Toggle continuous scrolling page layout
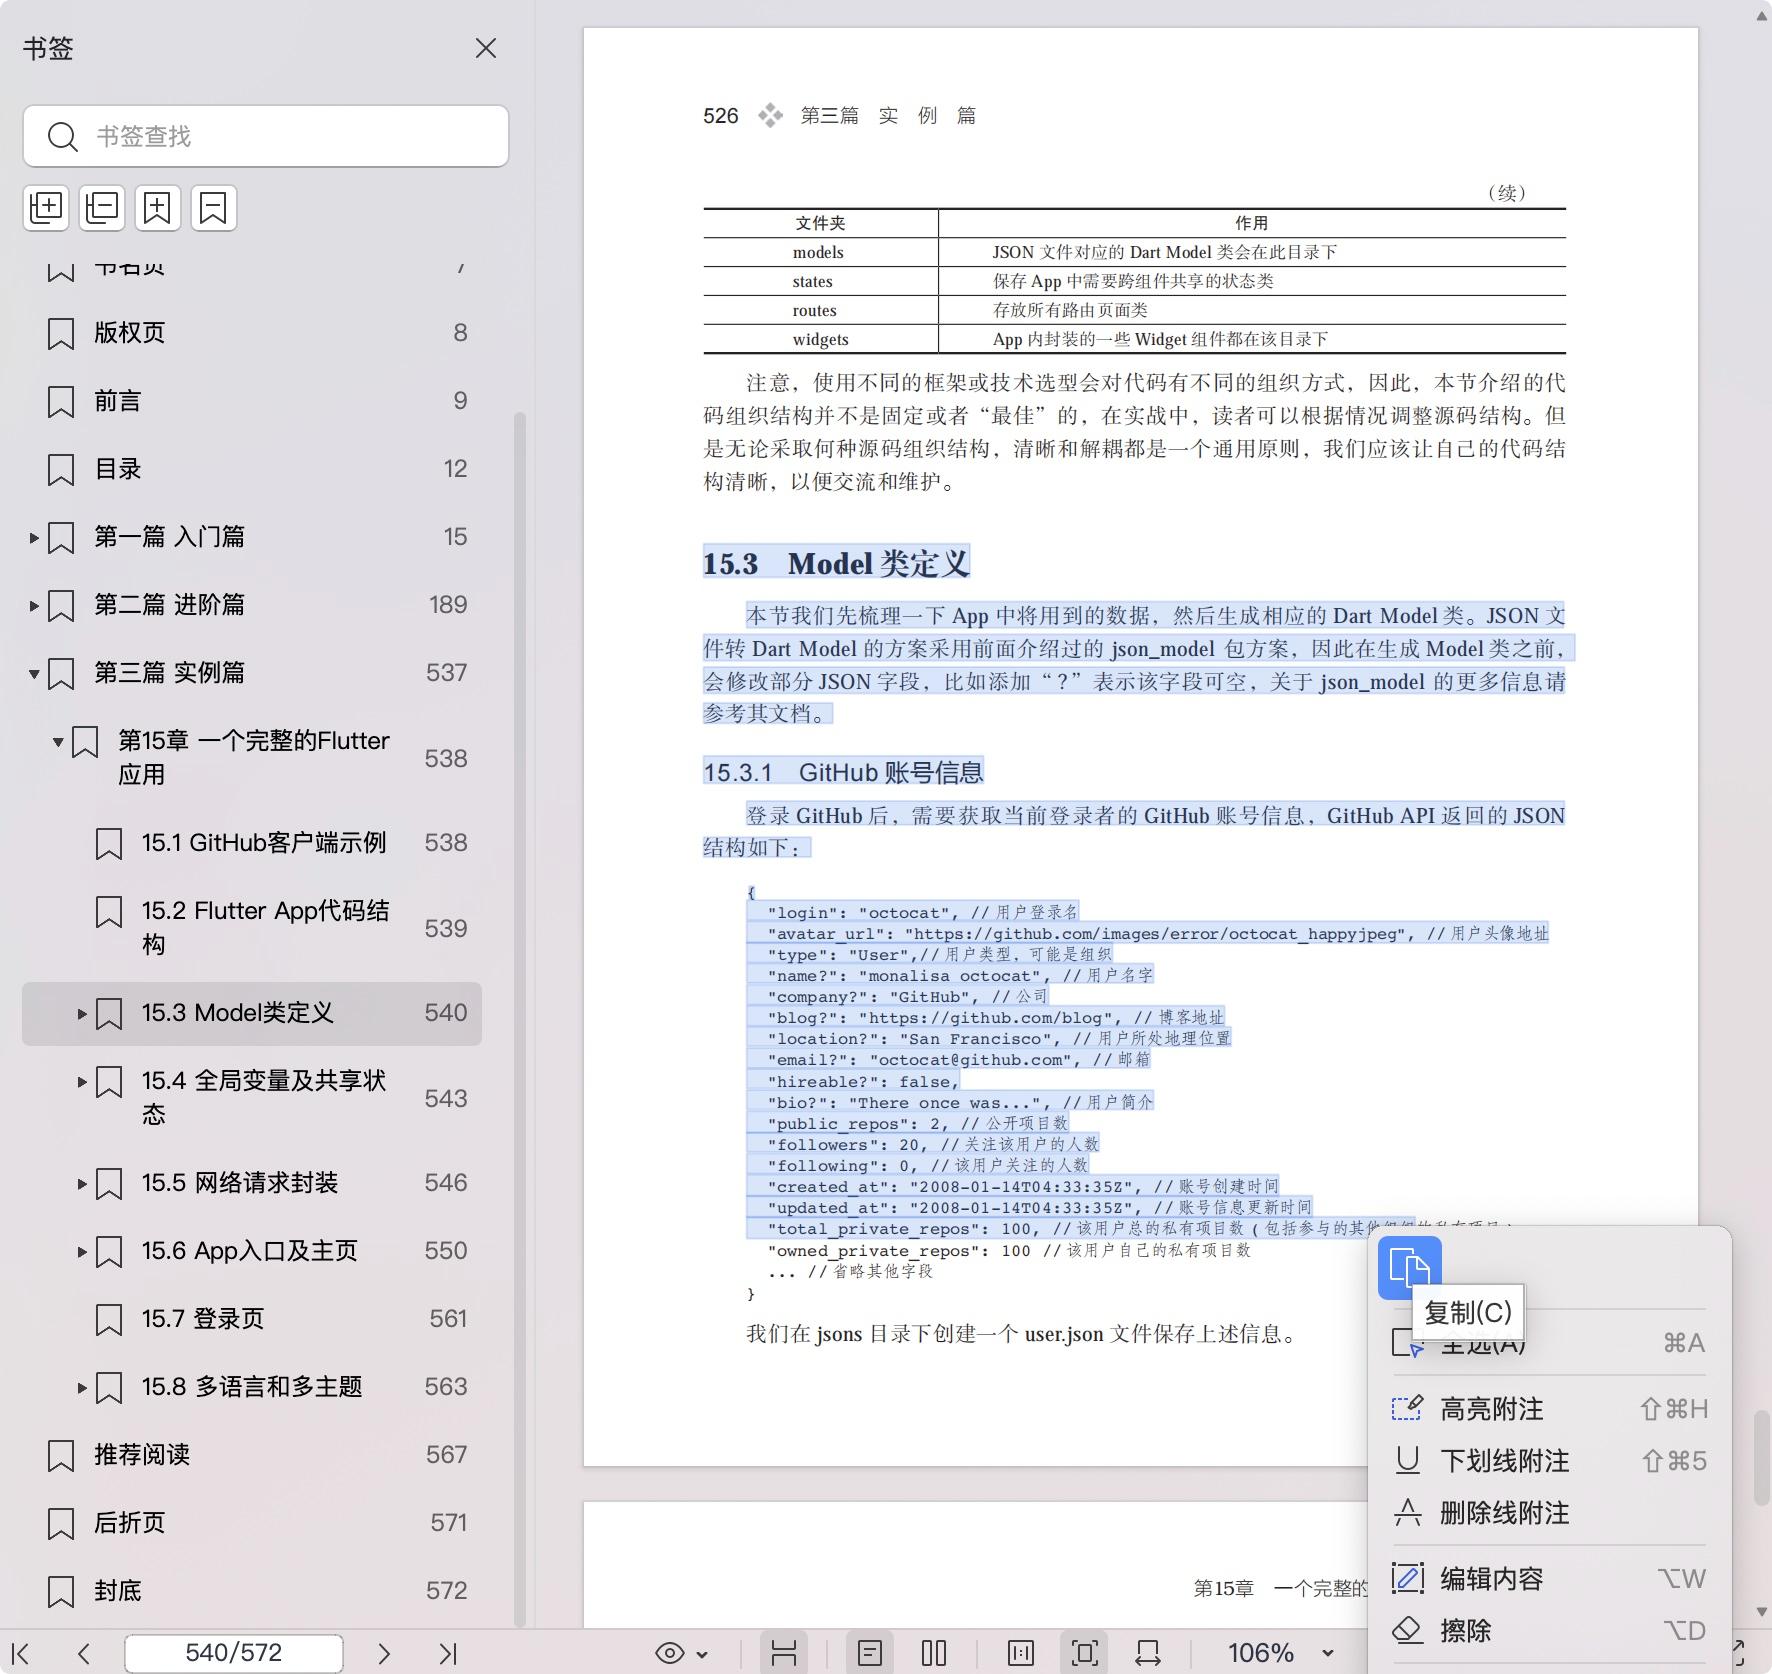This screenshot has width=1772, height=1674. coord(785,1652)
